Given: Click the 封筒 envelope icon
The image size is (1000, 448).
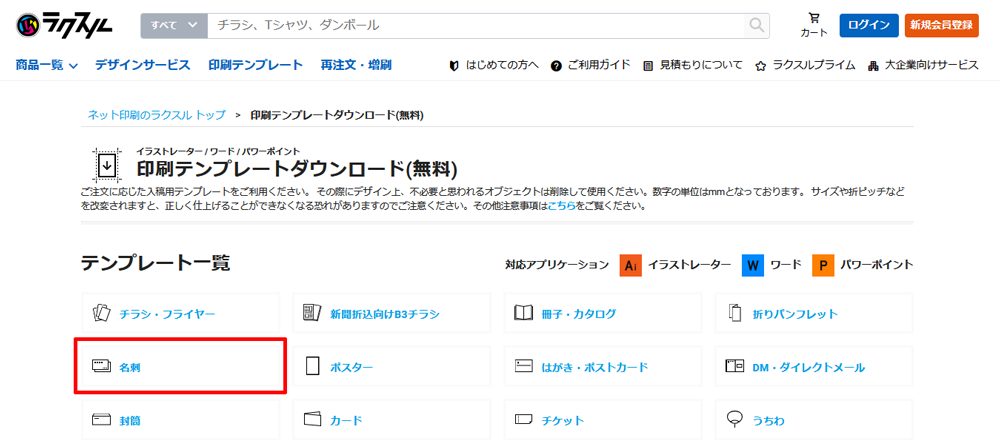Looking at the screenshot, I should pos(101,420).
